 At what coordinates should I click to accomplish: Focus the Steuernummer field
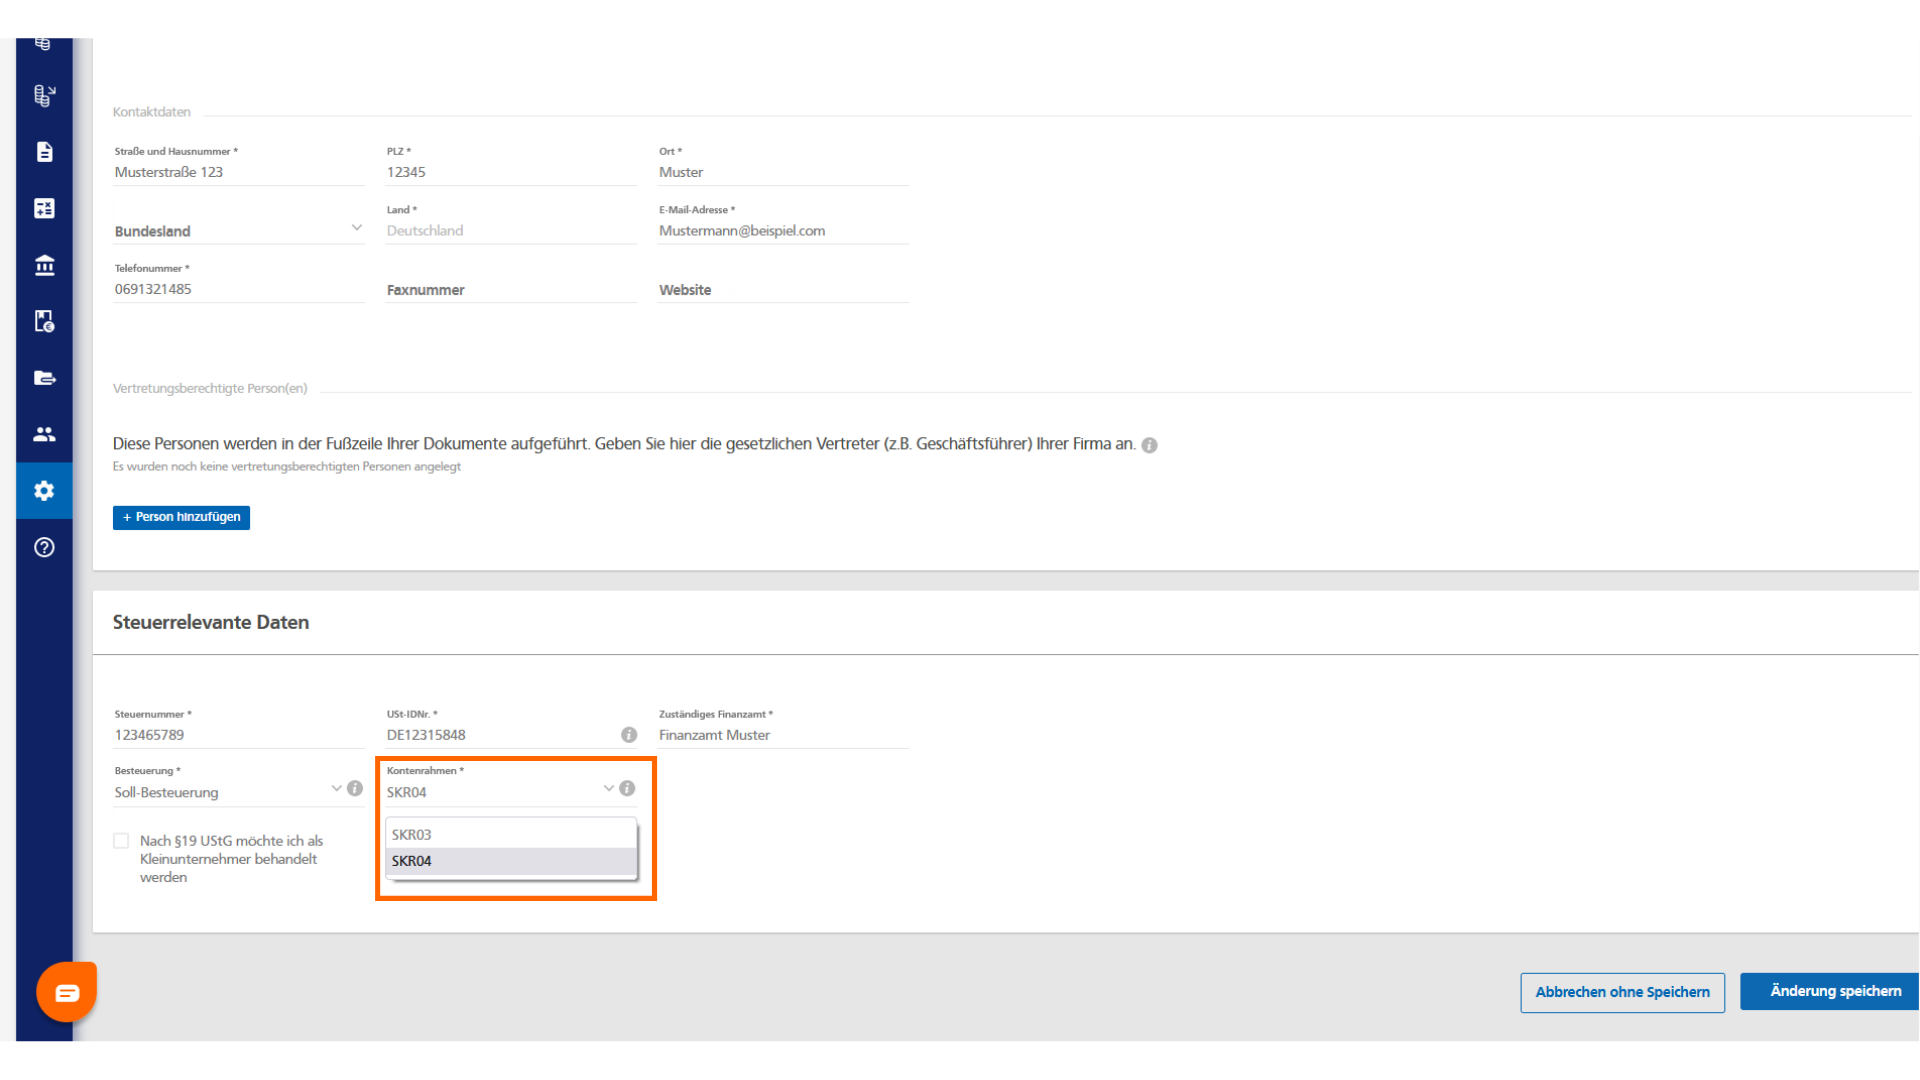pos(238,735)
